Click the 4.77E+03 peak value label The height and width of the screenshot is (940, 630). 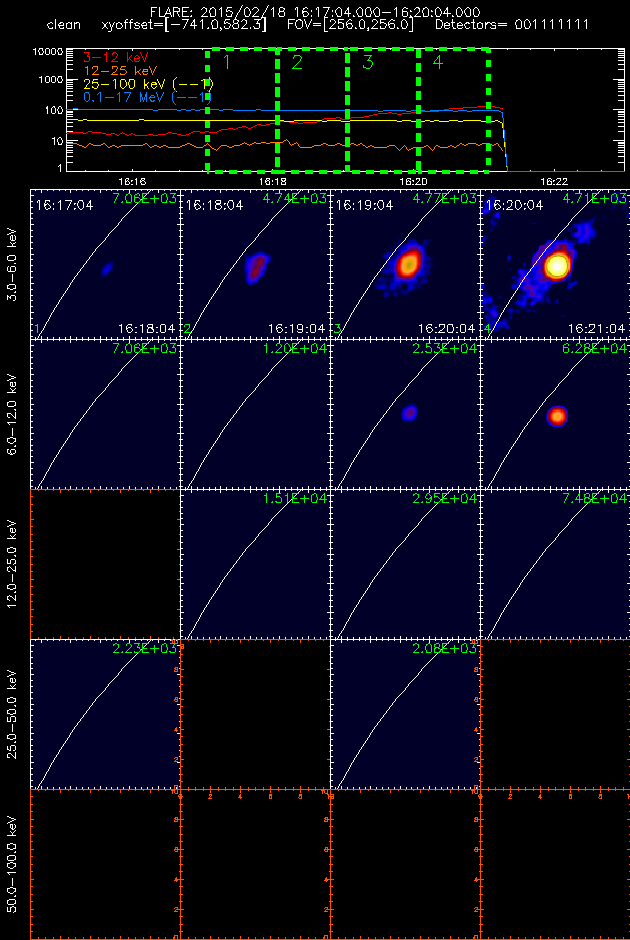pos(445,198)
